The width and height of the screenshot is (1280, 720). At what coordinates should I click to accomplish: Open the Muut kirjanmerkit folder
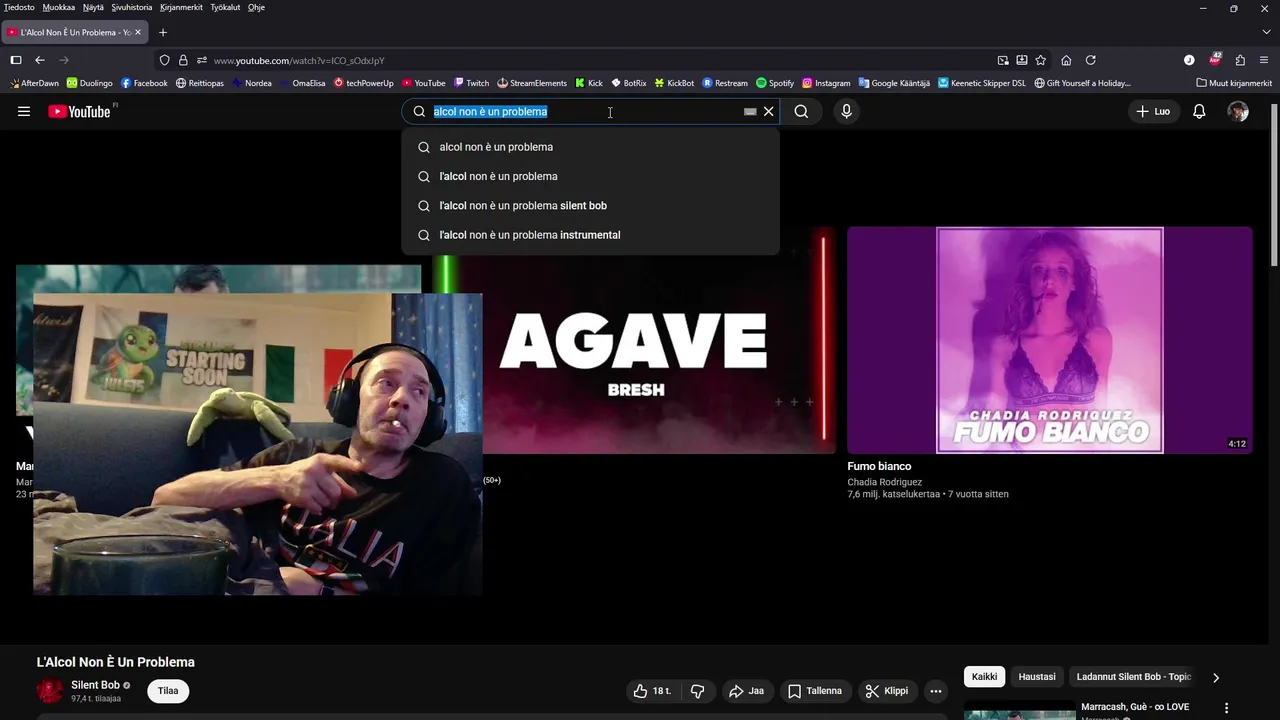(1234, 83)
